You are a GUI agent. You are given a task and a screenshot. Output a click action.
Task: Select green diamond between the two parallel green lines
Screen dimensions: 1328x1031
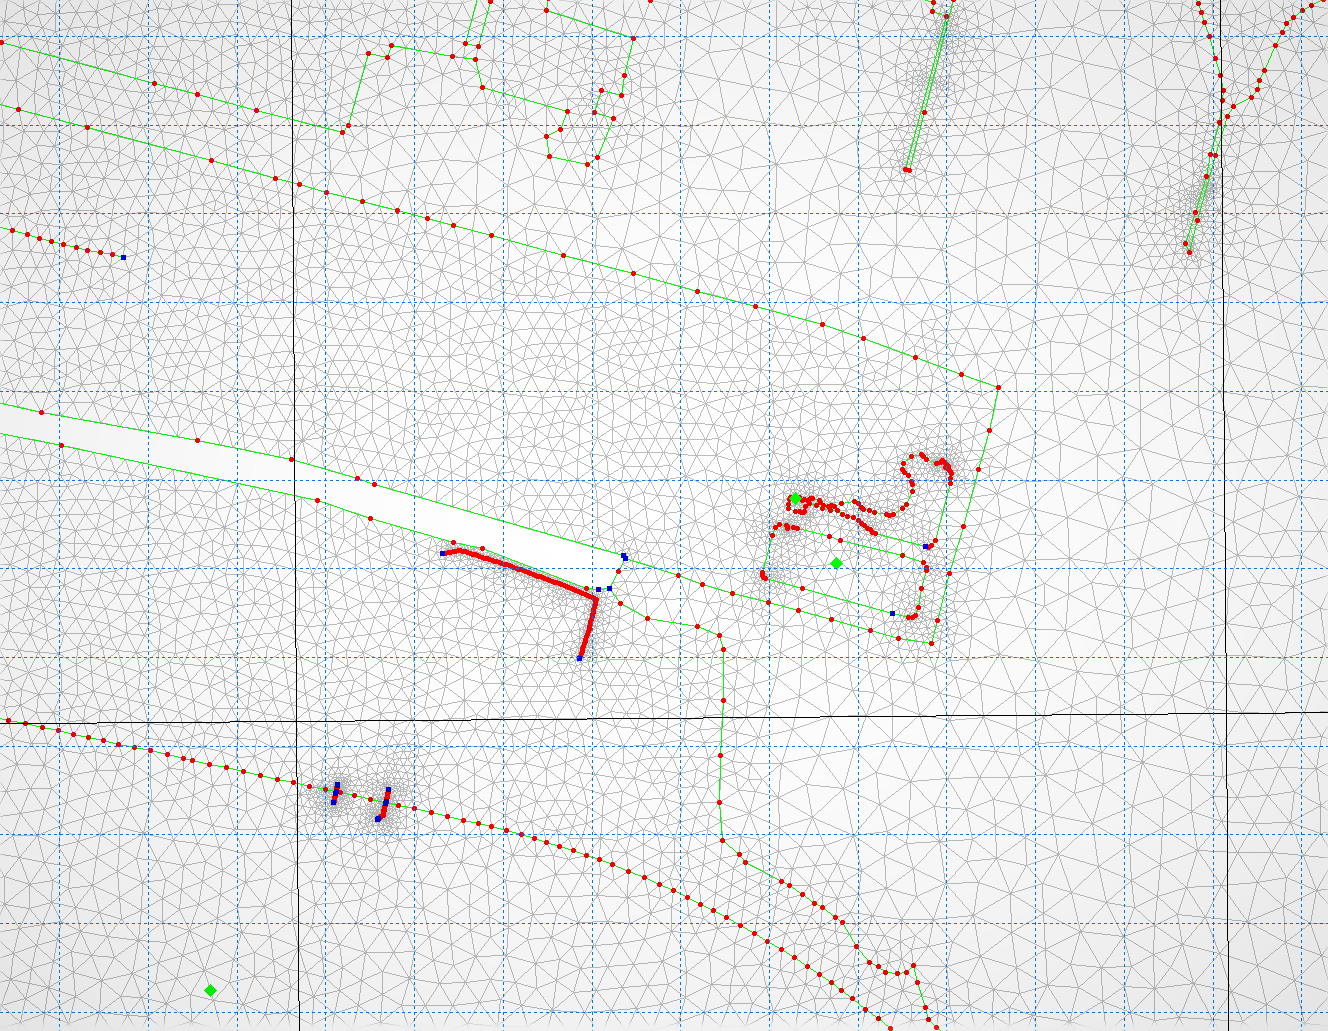point(836,563)
